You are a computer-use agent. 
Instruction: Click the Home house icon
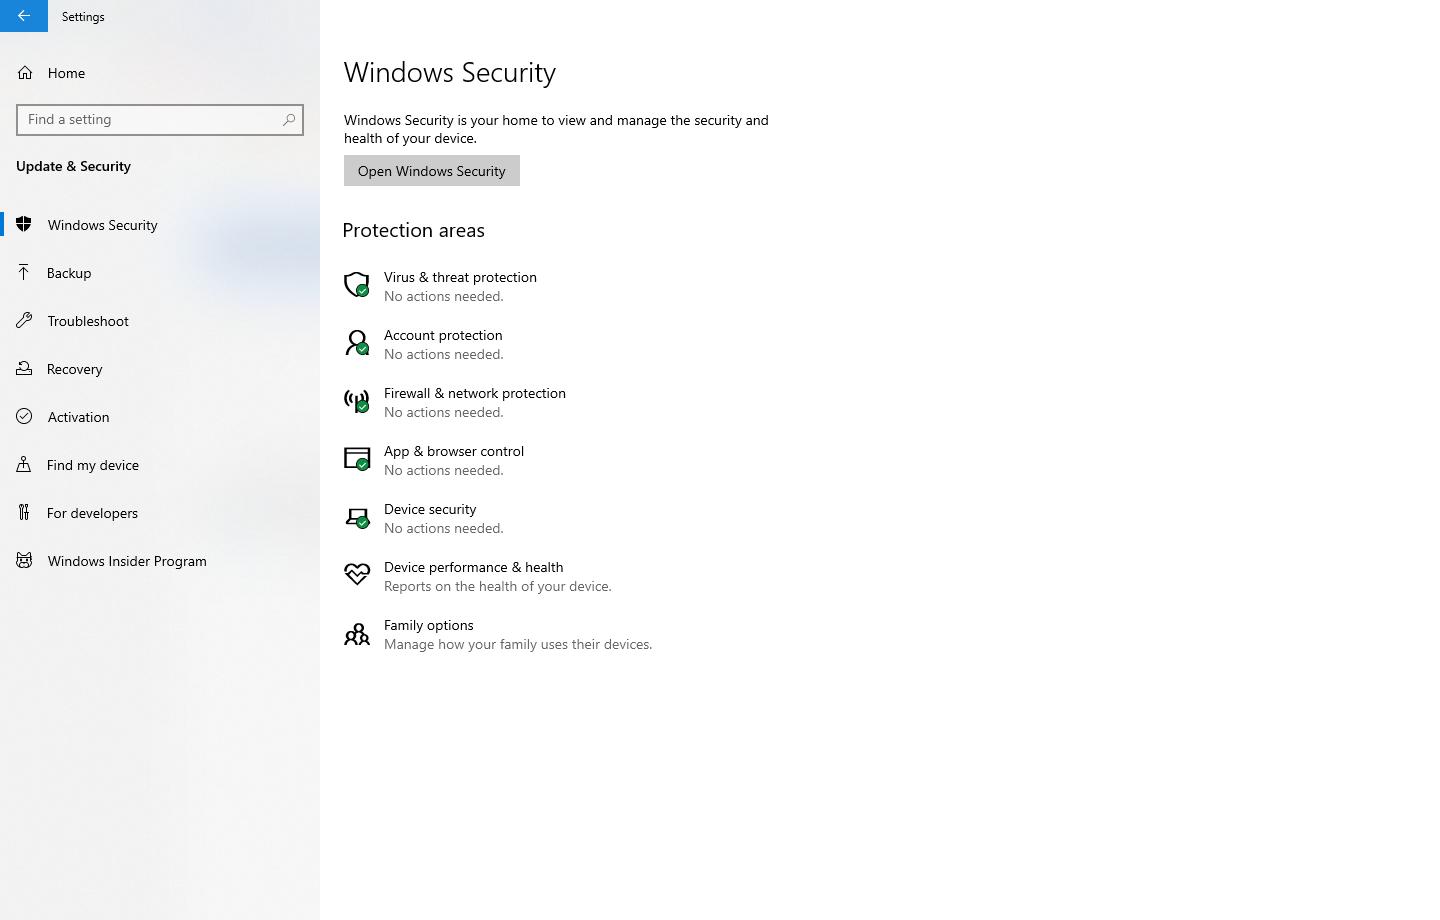pyautogui.click(x=25, y=73)
